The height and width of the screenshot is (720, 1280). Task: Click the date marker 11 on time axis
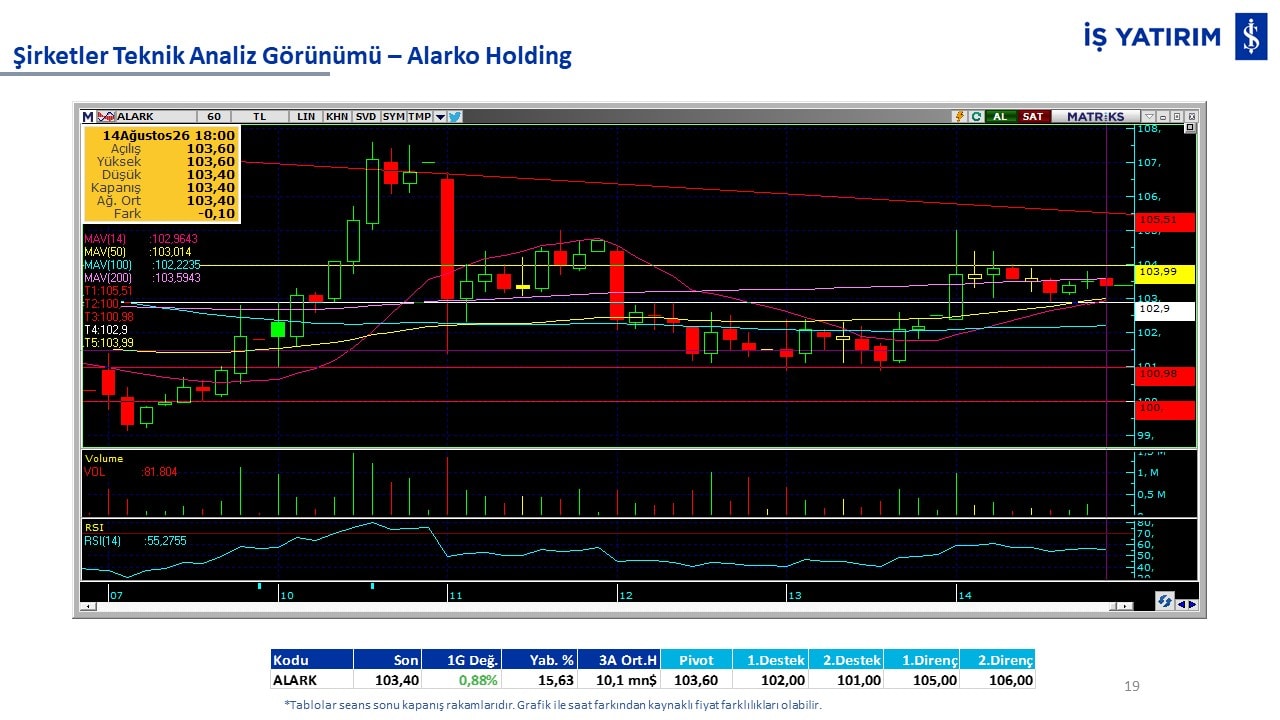(456, 595)
